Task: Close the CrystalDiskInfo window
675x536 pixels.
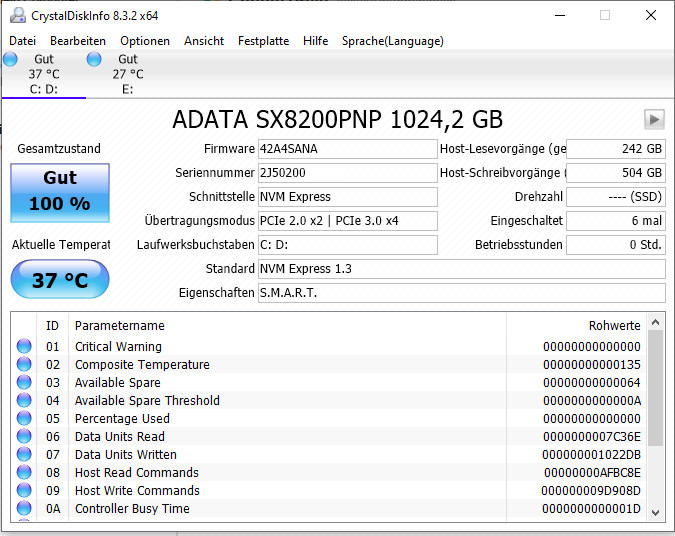Action: tap(651, 15)
